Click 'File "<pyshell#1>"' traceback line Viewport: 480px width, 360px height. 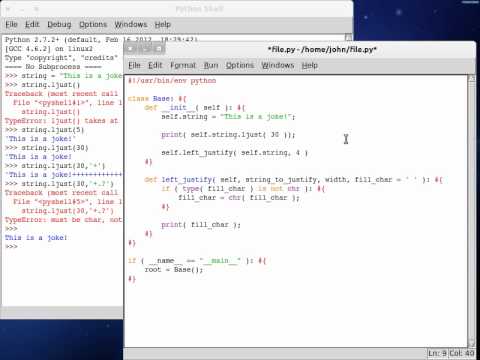click(68, 103)
